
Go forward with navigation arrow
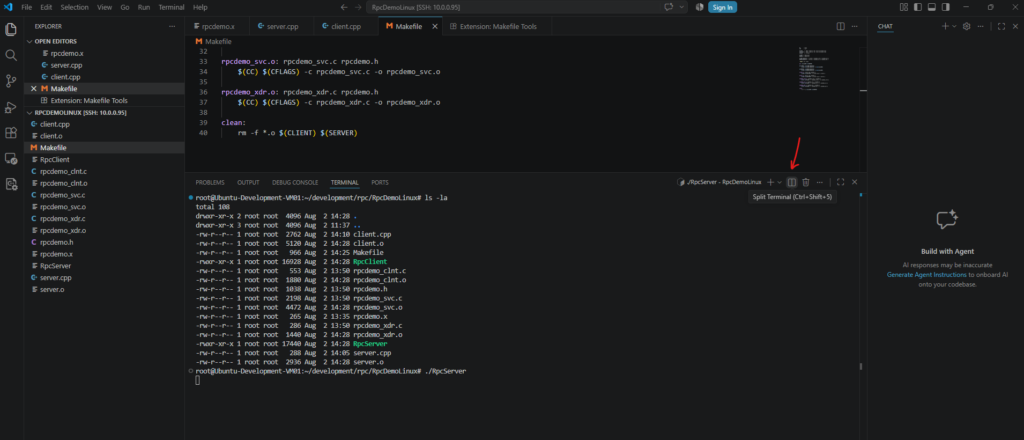point(358,7)
